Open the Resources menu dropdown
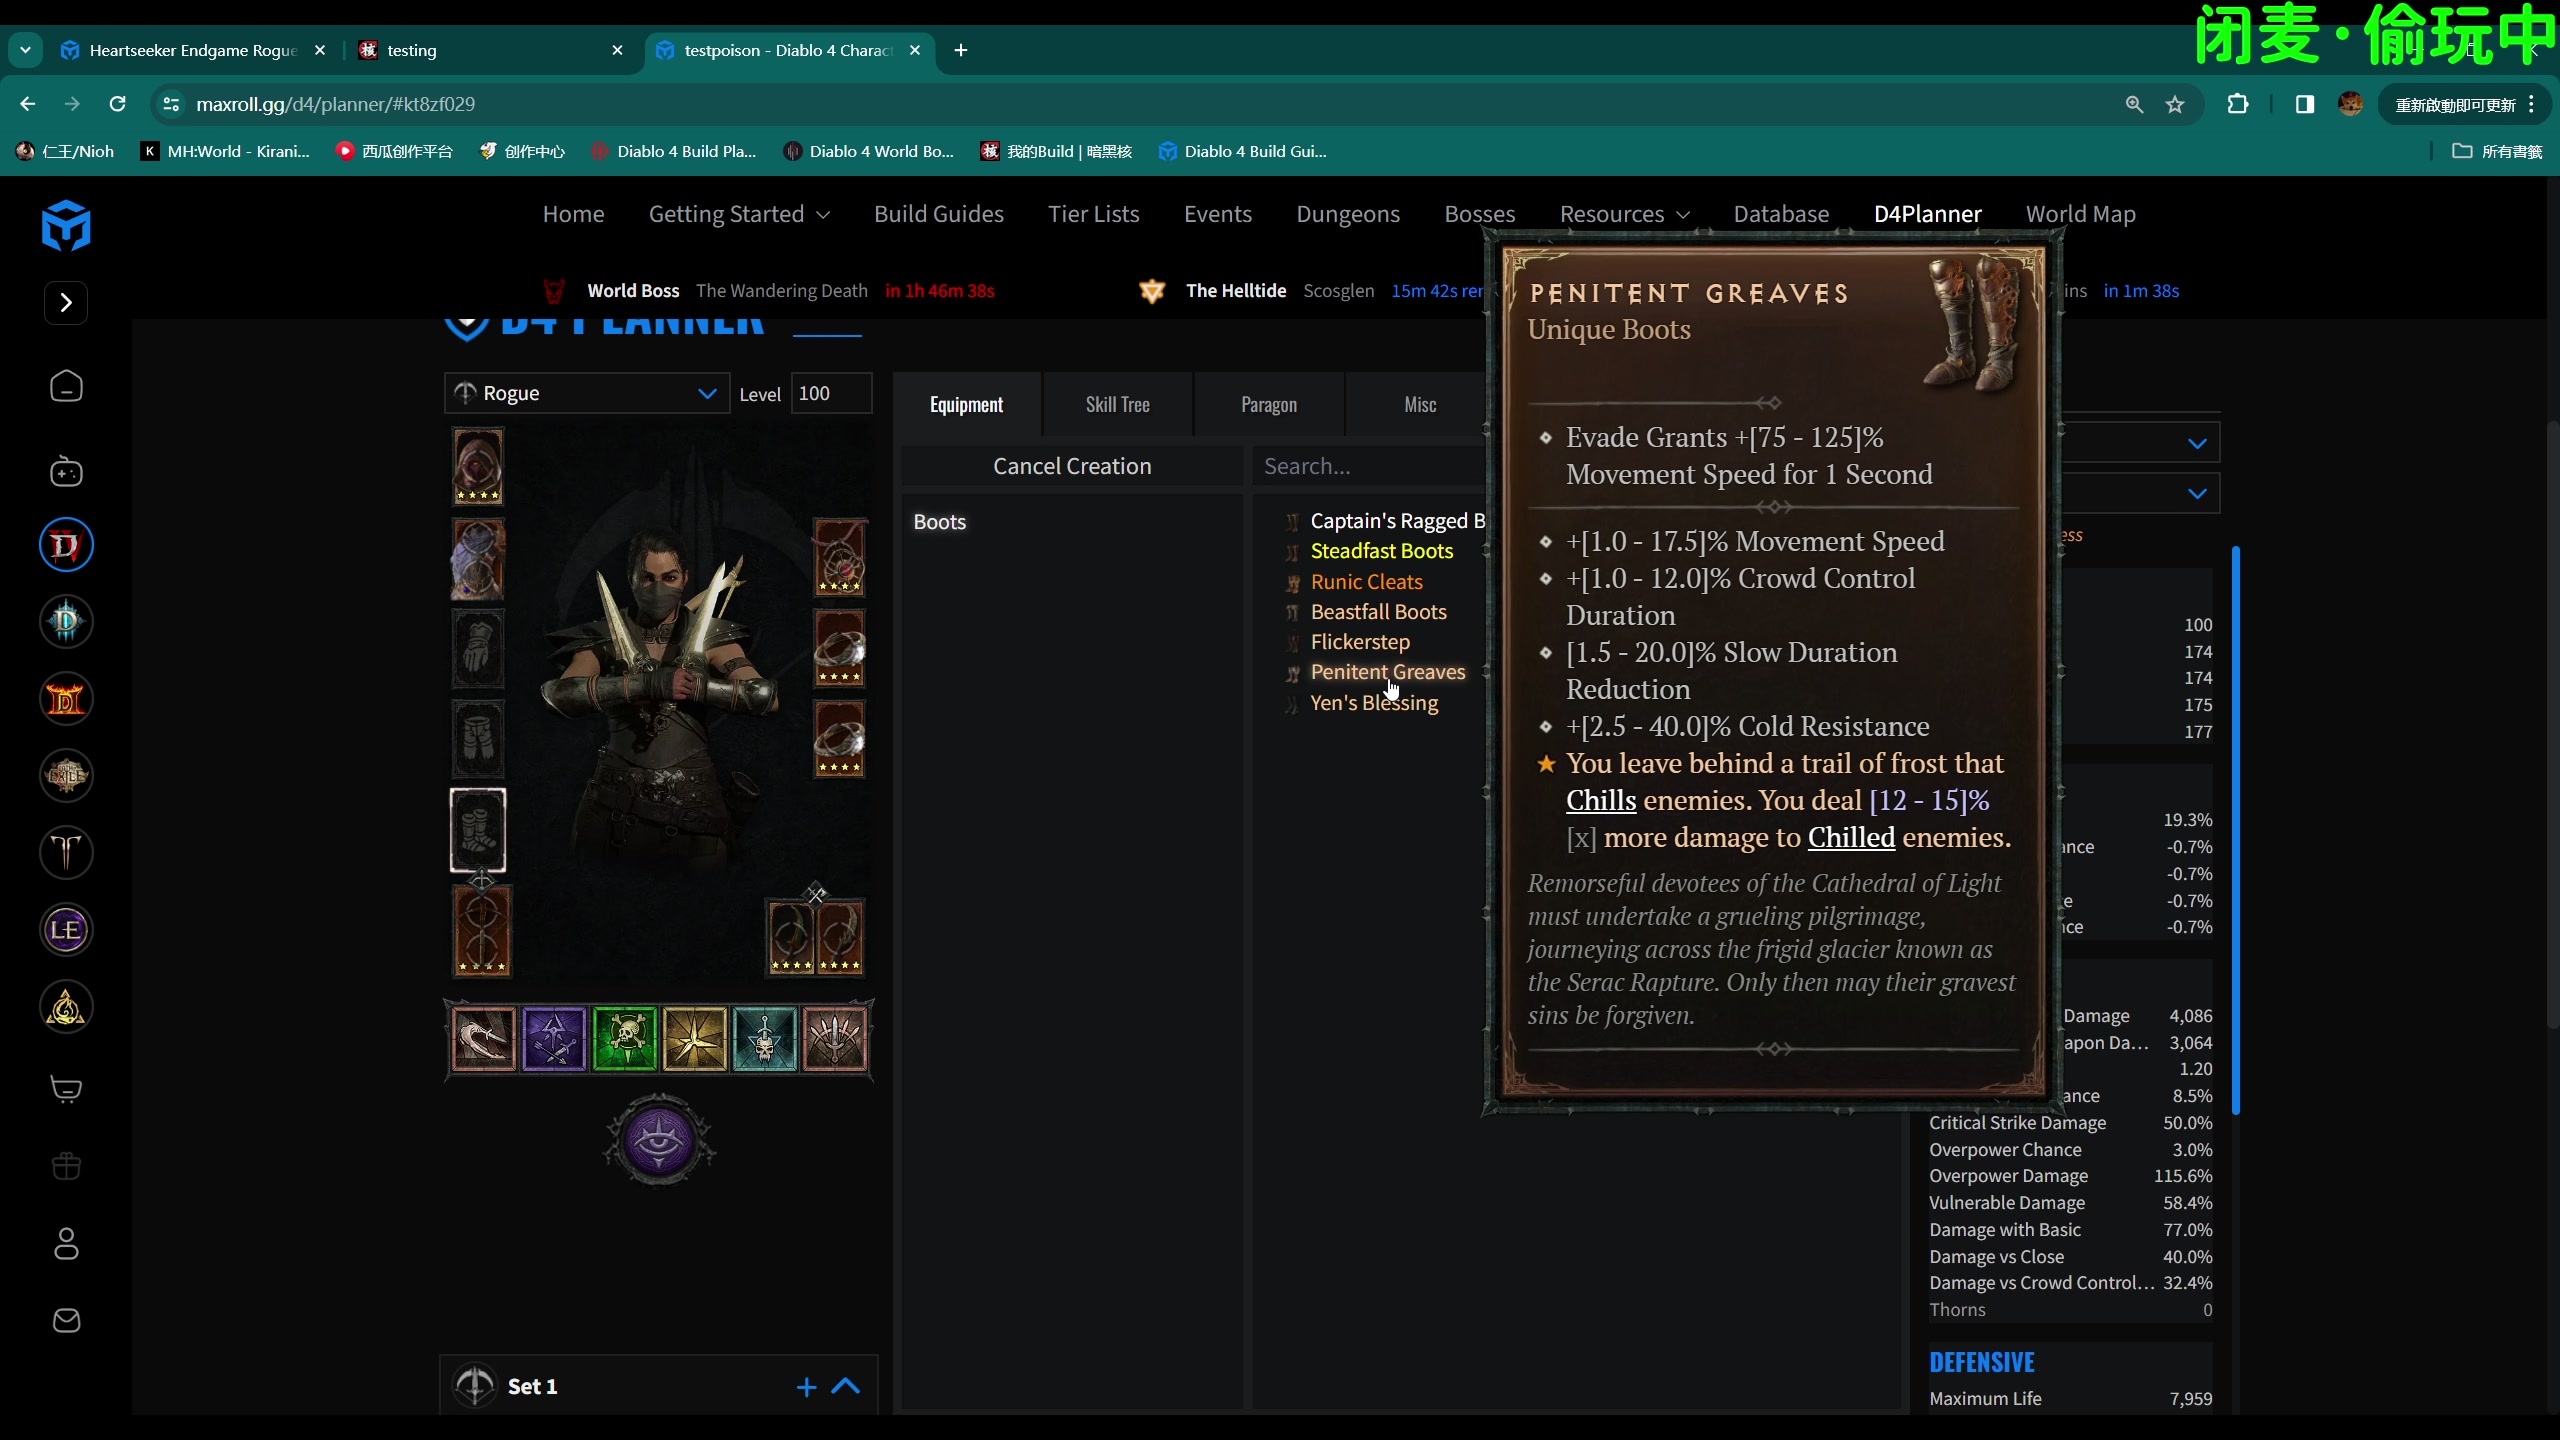 [x=1625, y=214]
